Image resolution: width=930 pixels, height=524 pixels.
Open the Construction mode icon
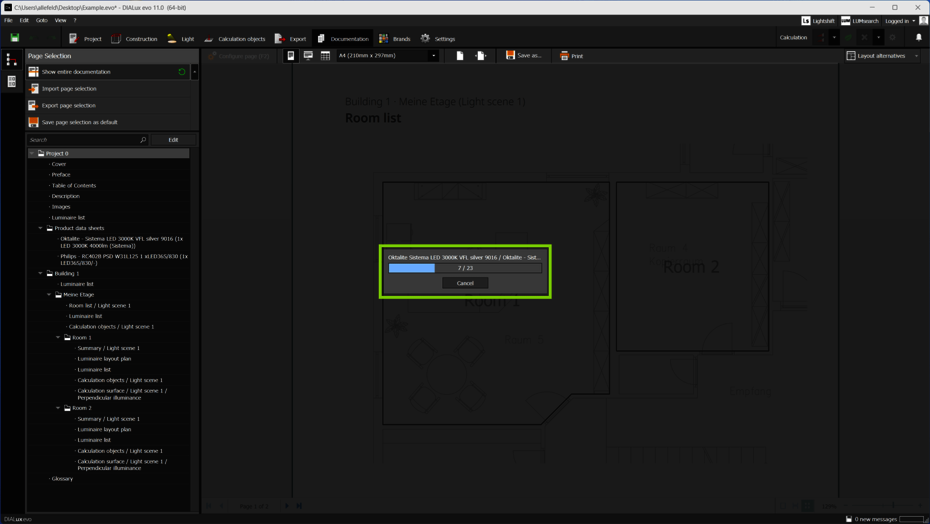point(116,39)
